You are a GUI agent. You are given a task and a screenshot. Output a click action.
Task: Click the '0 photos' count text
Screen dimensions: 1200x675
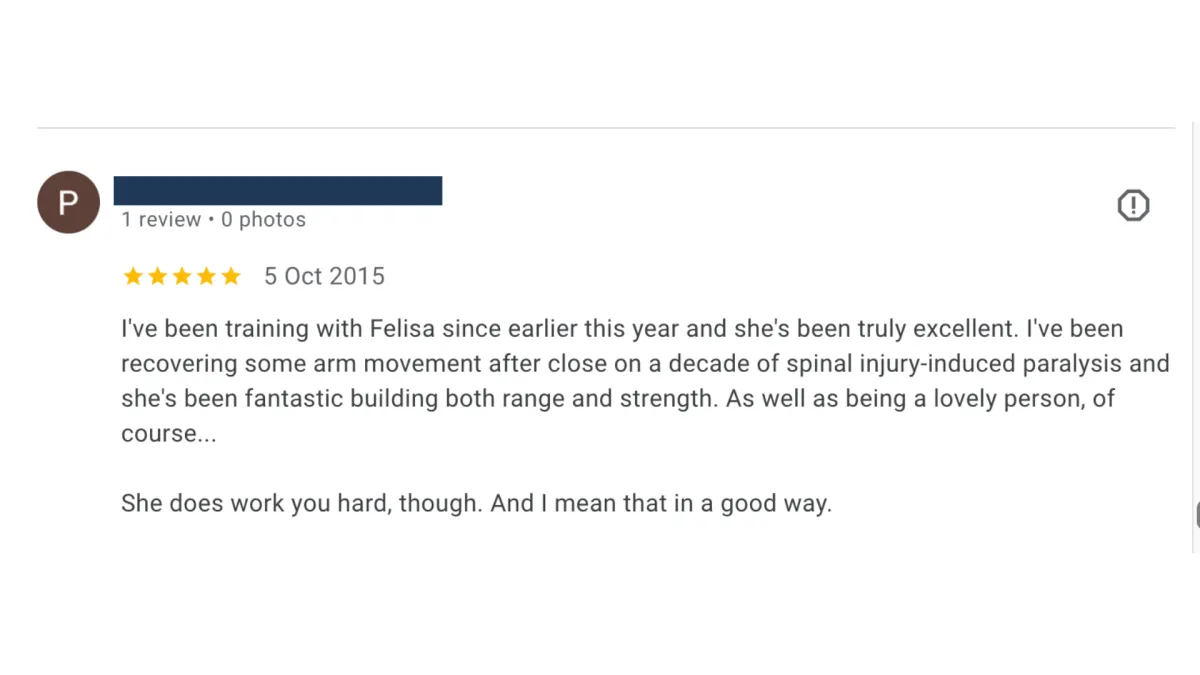[x=263, y=220]
